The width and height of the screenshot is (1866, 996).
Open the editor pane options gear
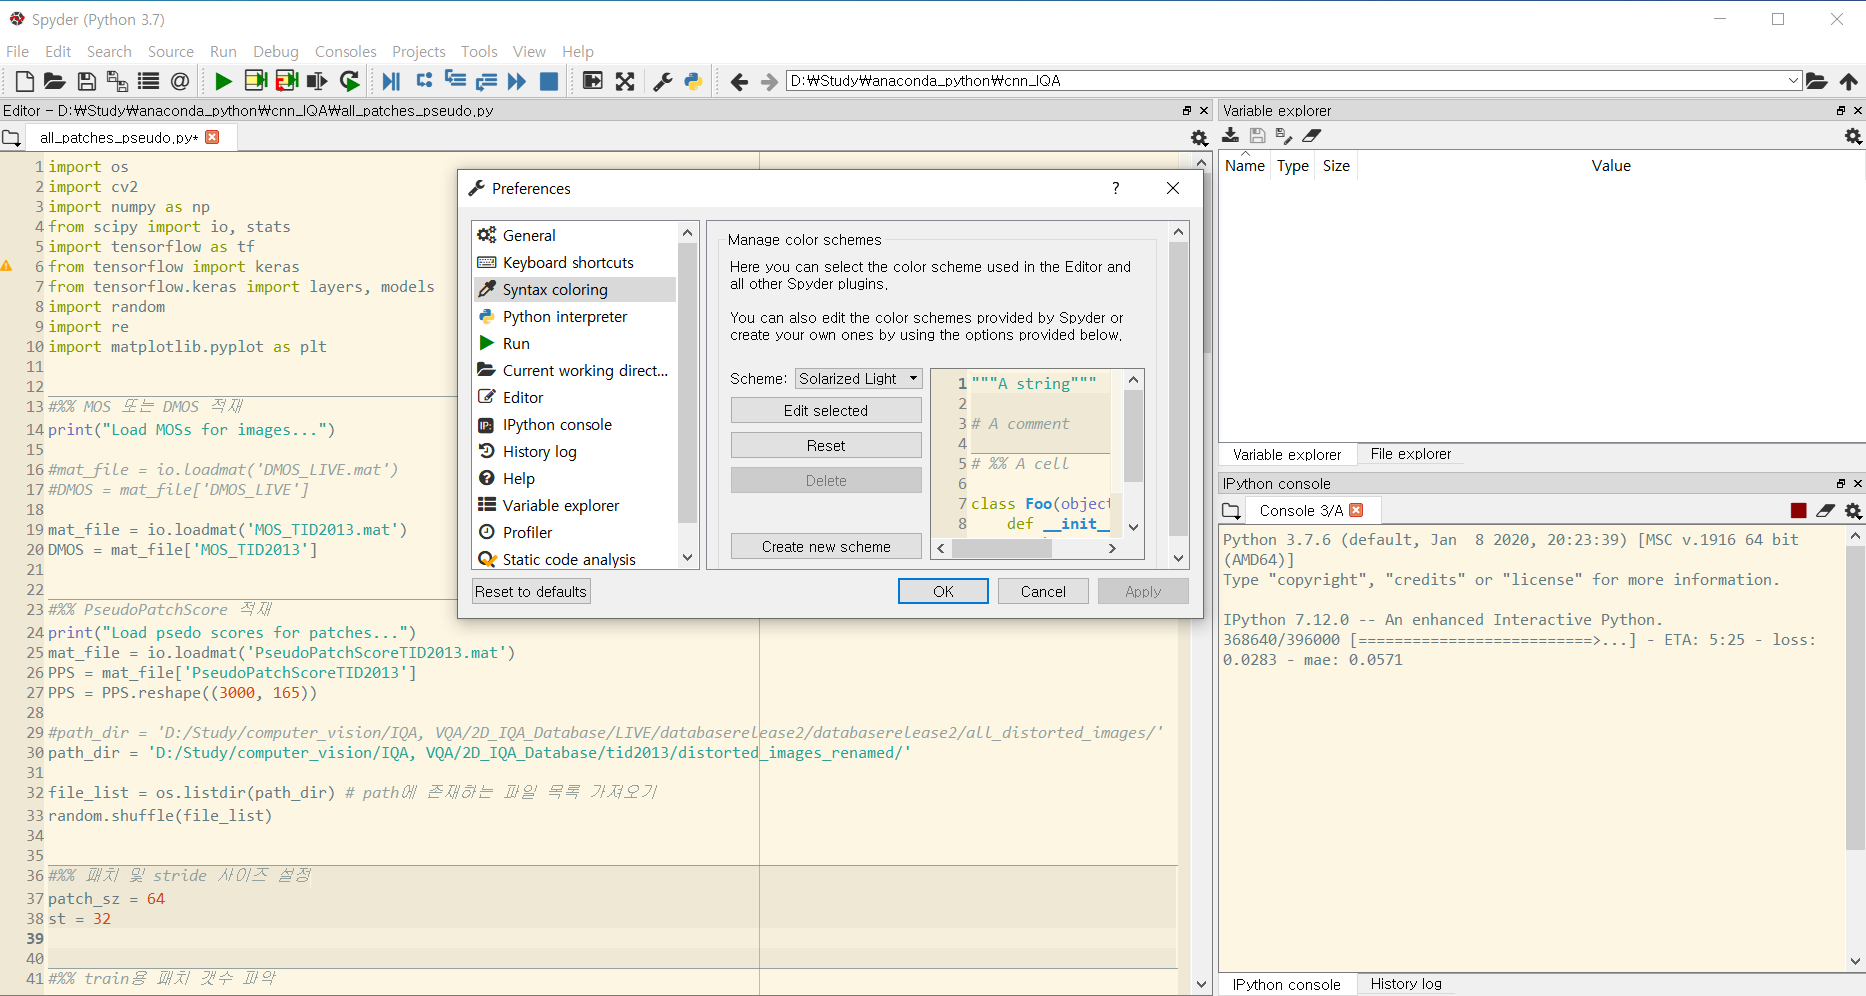tap(1199, 138)
